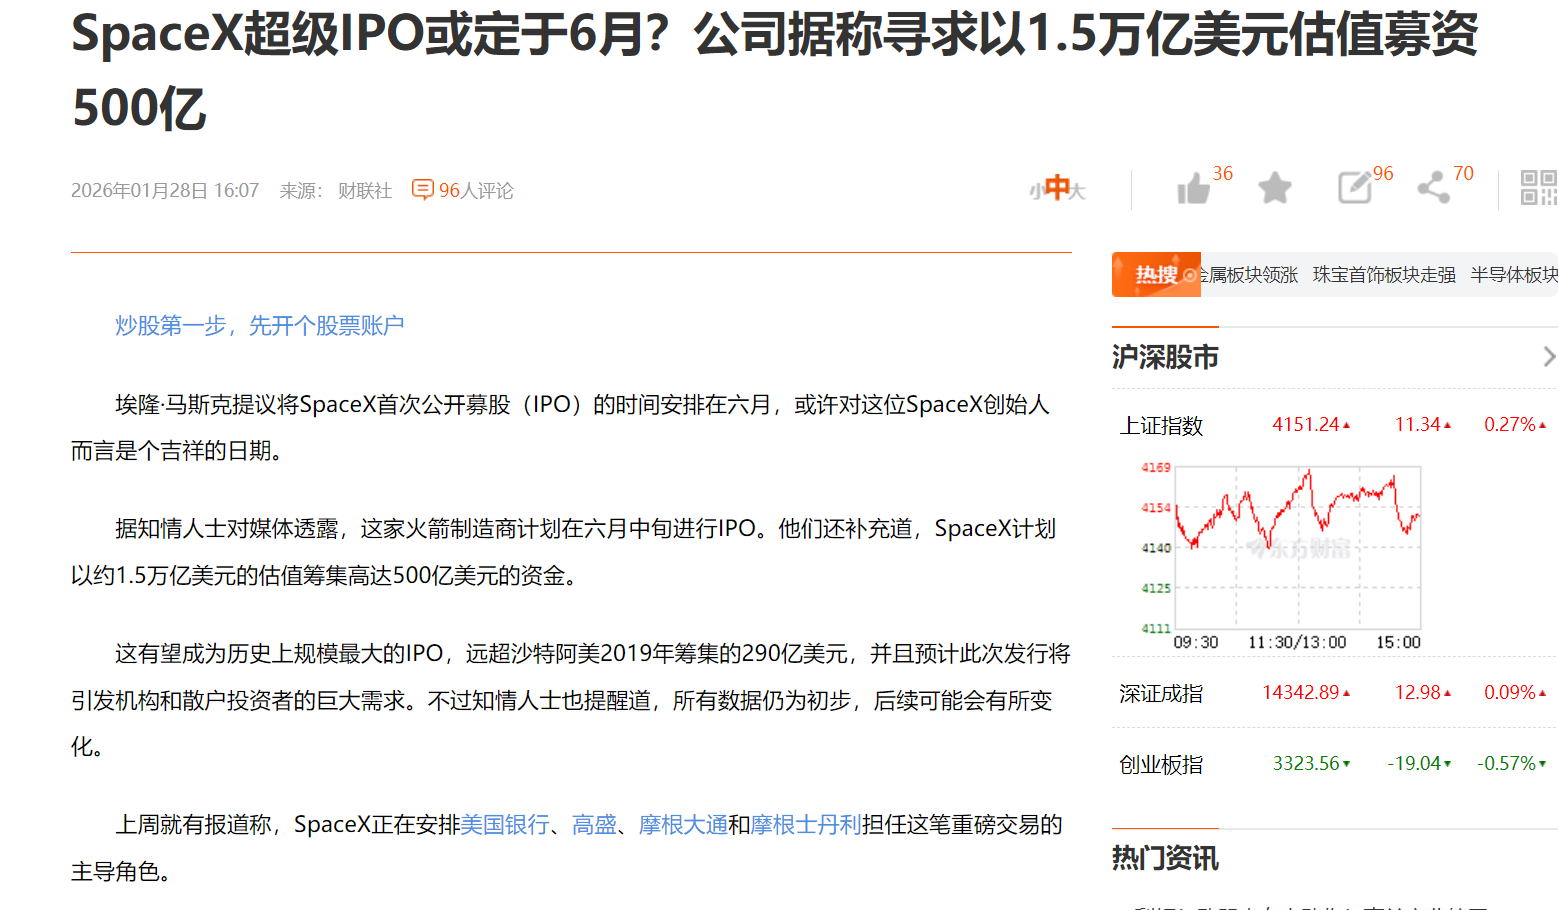Click the 深证成指 change percentage 0.09%
This screenshot has width=1559, height=910.
[x=1509, y=692]
